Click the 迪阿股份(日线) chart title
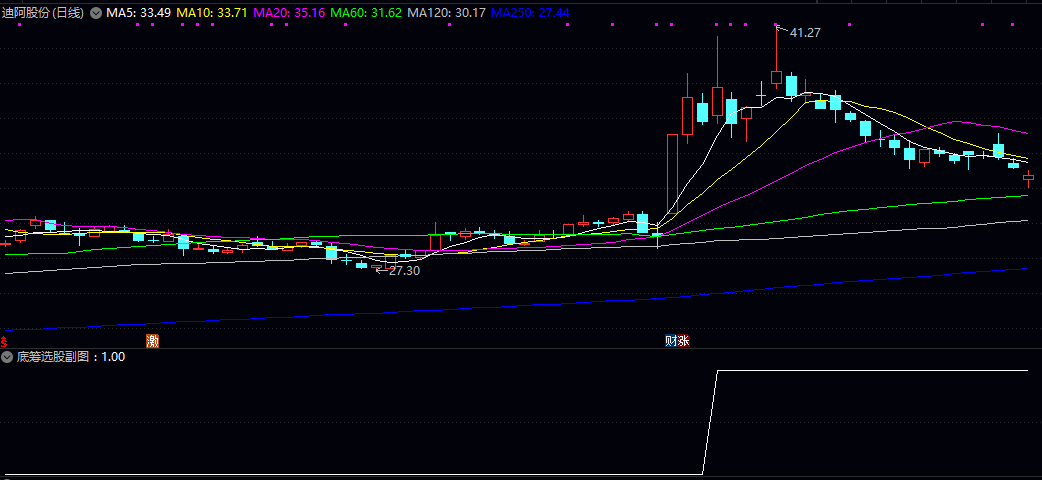This screenshot has height=480, width=1042. pos(43,13)
